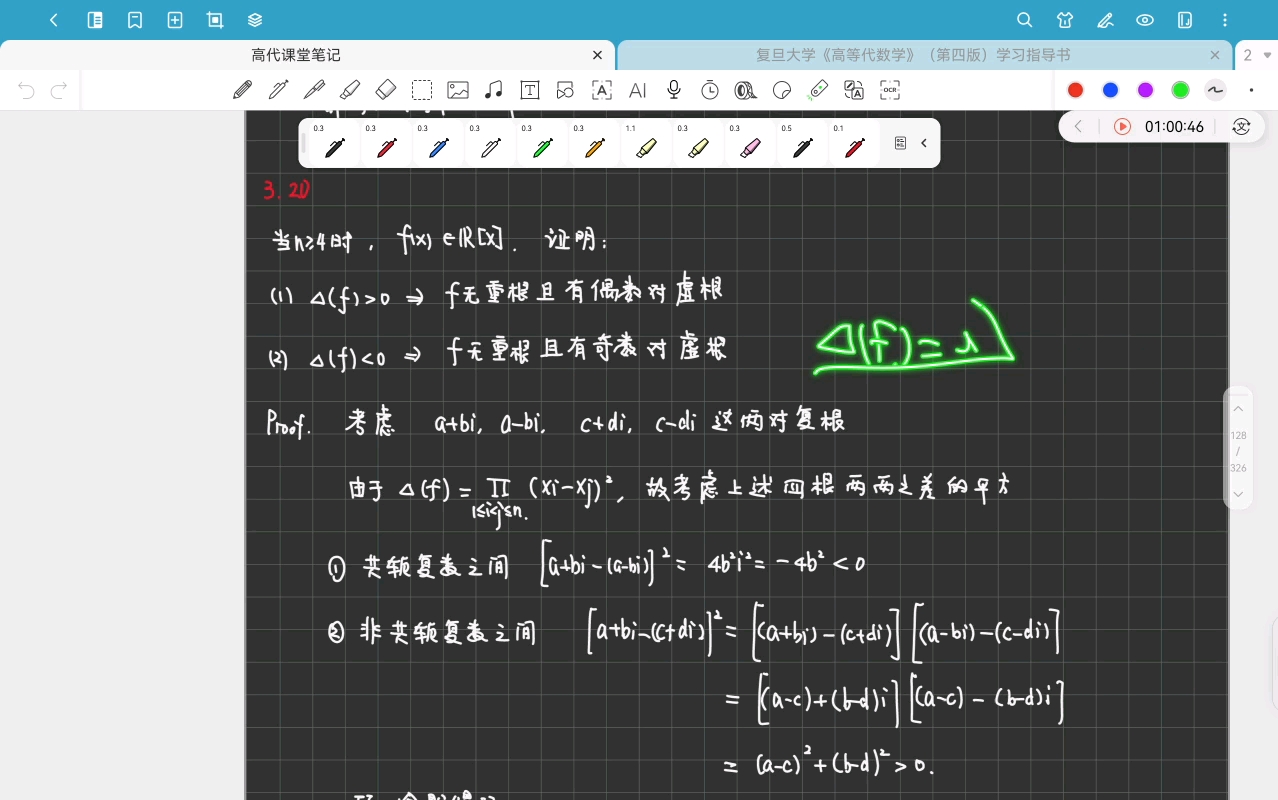
Task: Add a new page with plus icon
Action: pos(175,20)
